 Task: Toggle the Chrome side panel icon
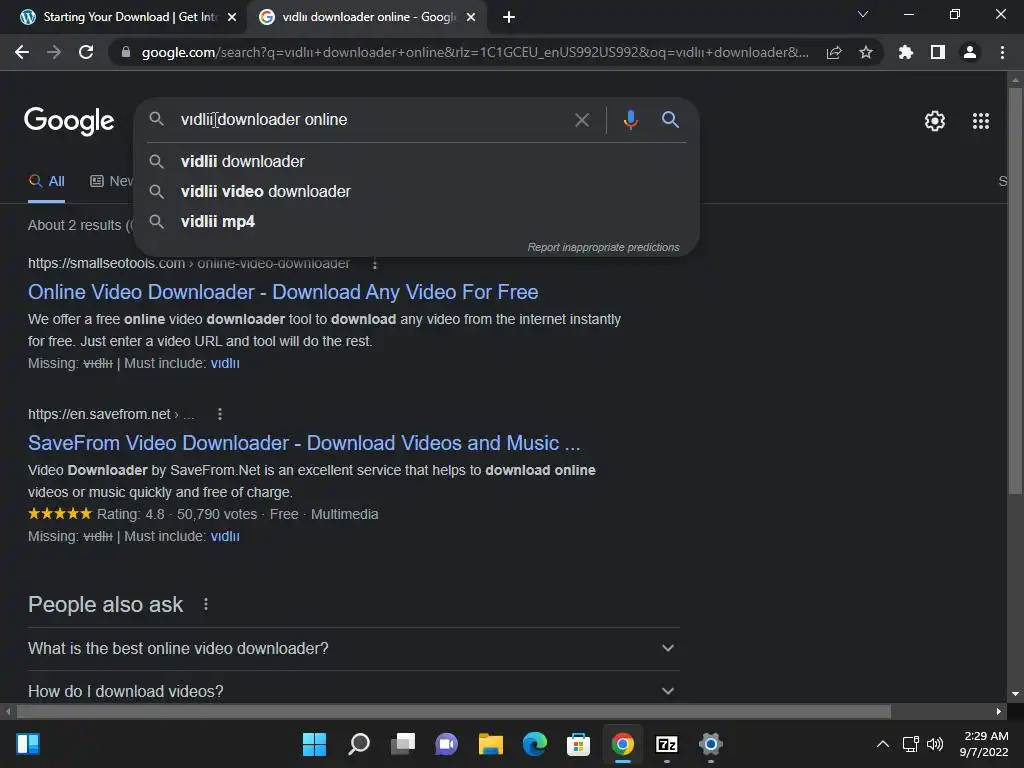coord(938,52)
